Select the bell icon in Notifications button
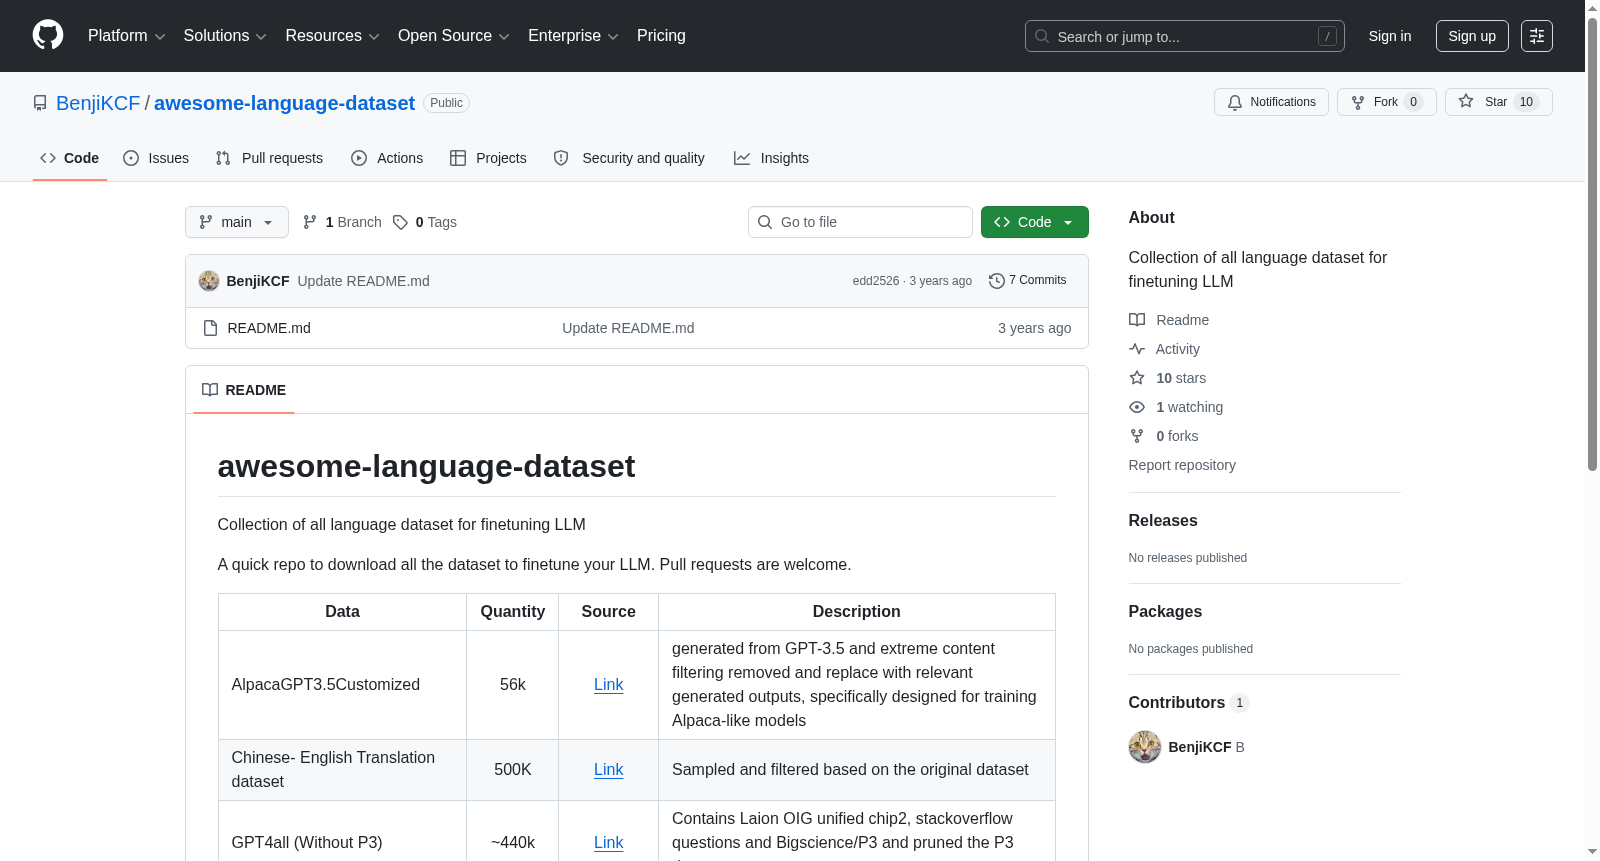The height and width of the screenshot is (861, 1600). point(1235,102)
